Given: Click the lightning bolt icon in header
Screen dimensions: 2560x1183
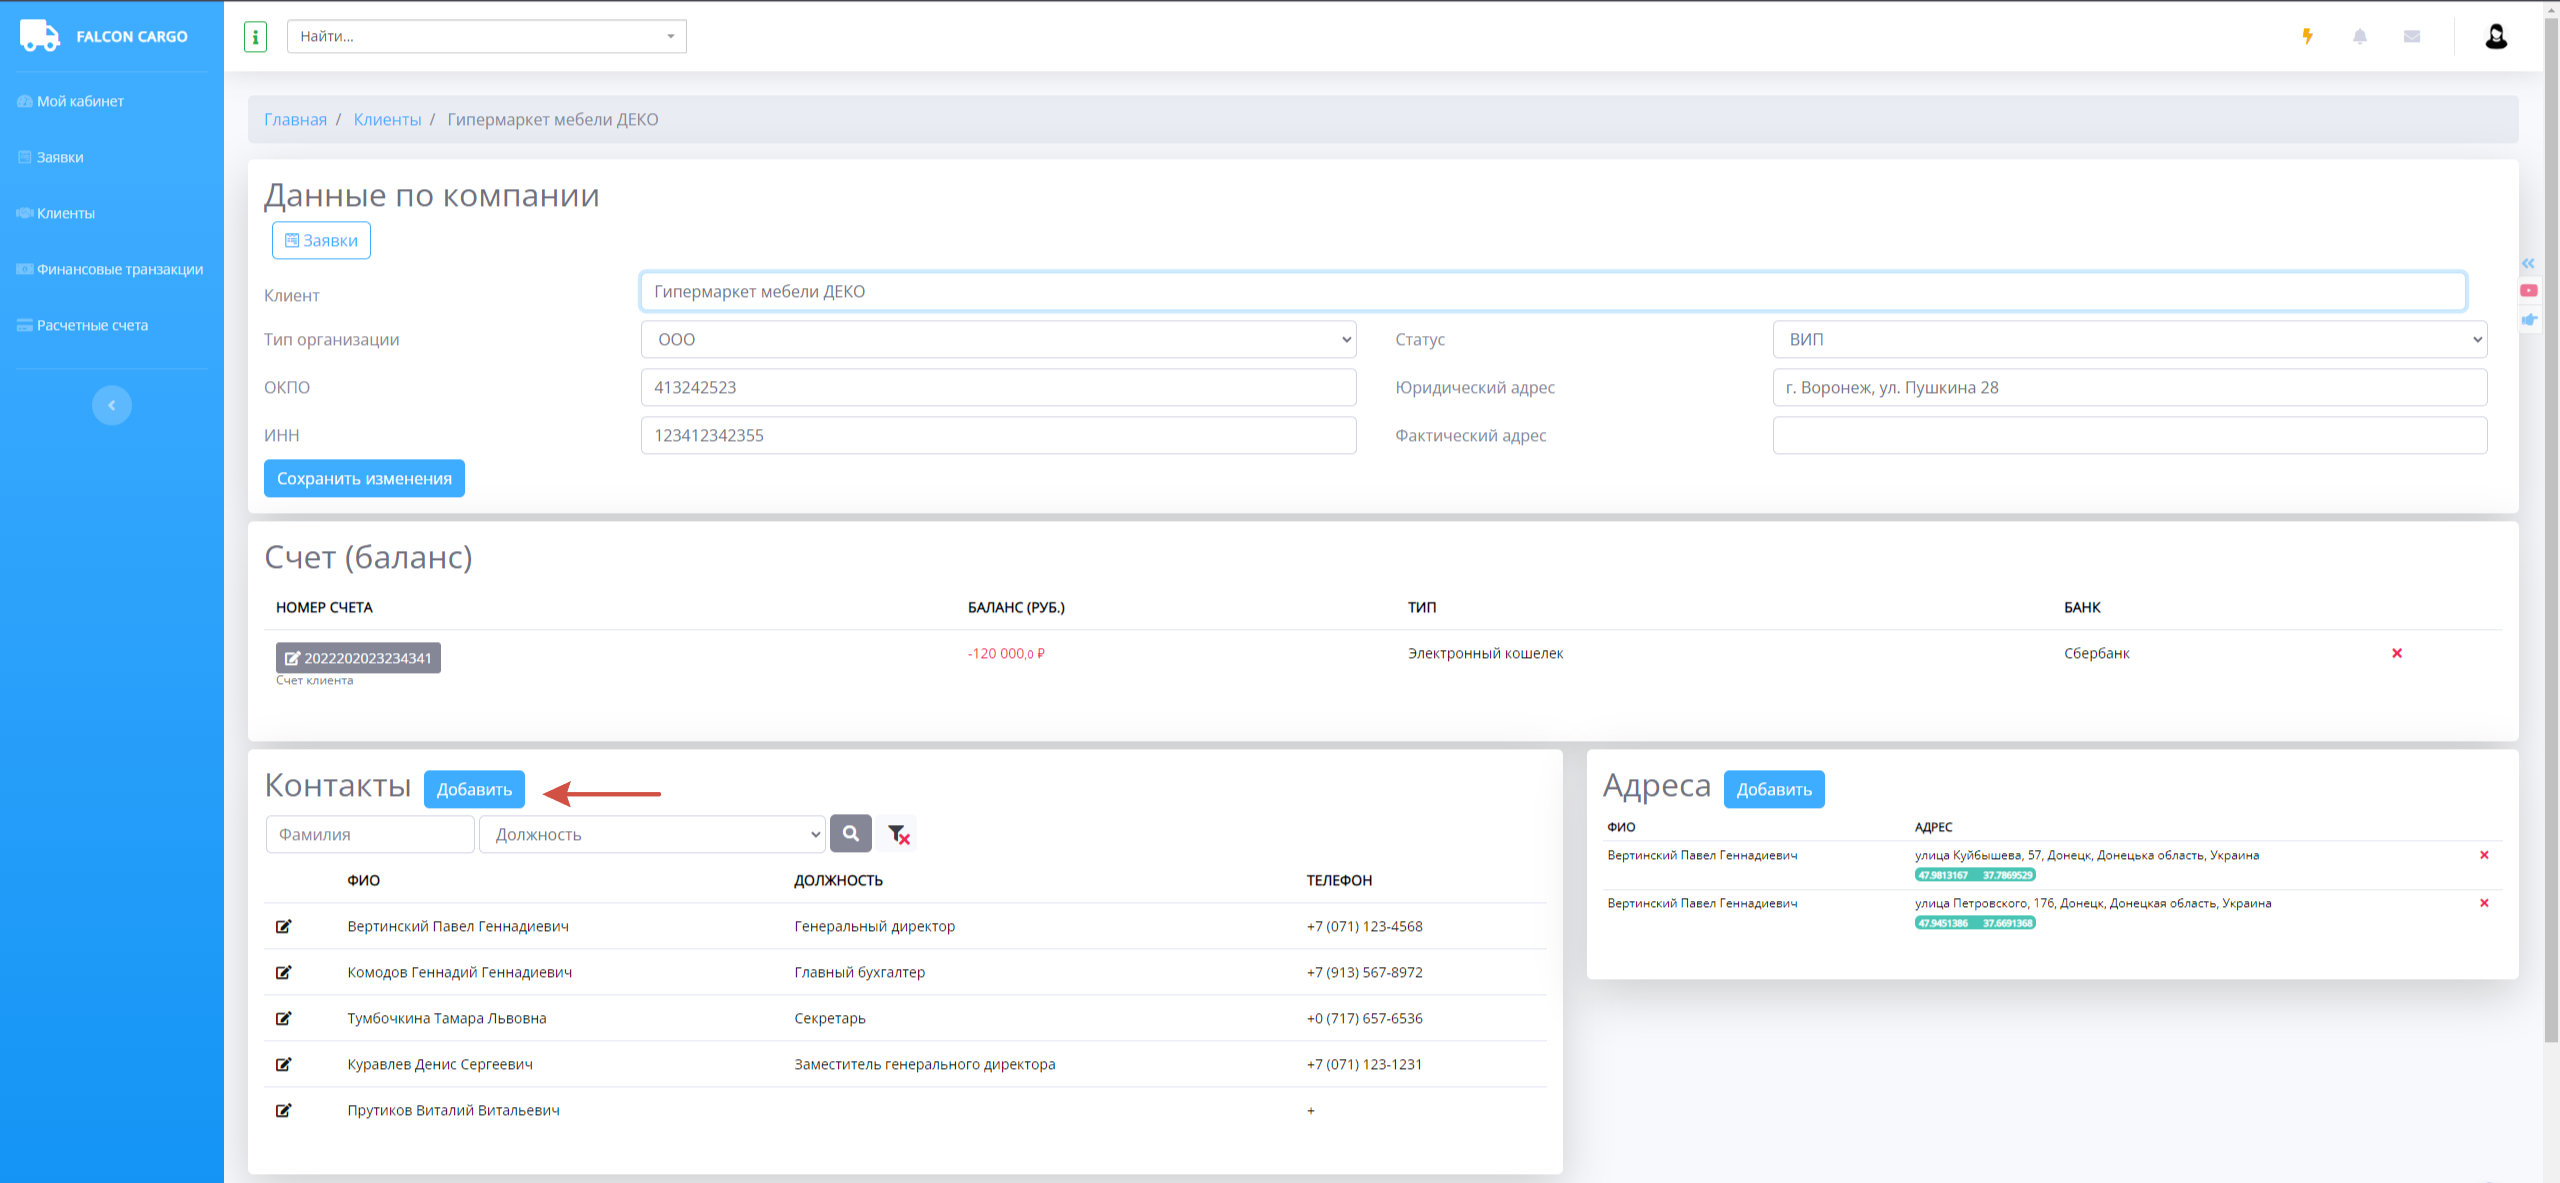Looking at the screenshot, I should click(2307, 37).
